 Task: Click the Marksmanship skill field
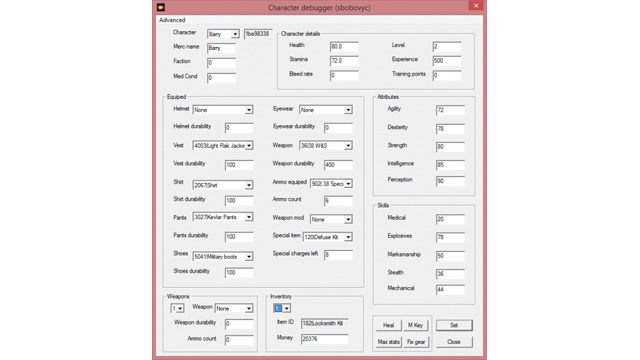click(x=450, y=256)
